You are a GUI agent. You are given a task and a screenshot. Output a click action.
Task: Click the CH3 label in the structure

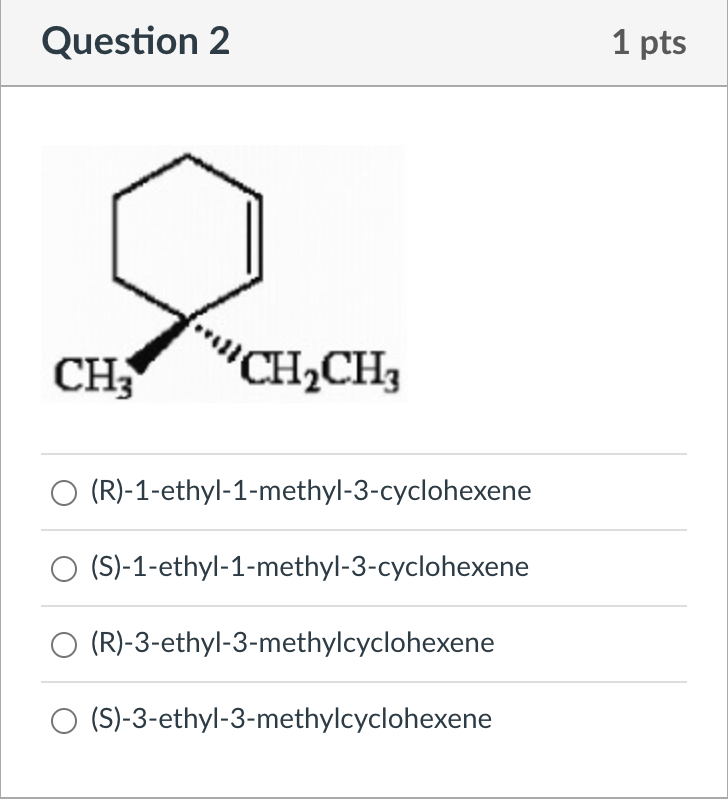click(x=93, y=377)
